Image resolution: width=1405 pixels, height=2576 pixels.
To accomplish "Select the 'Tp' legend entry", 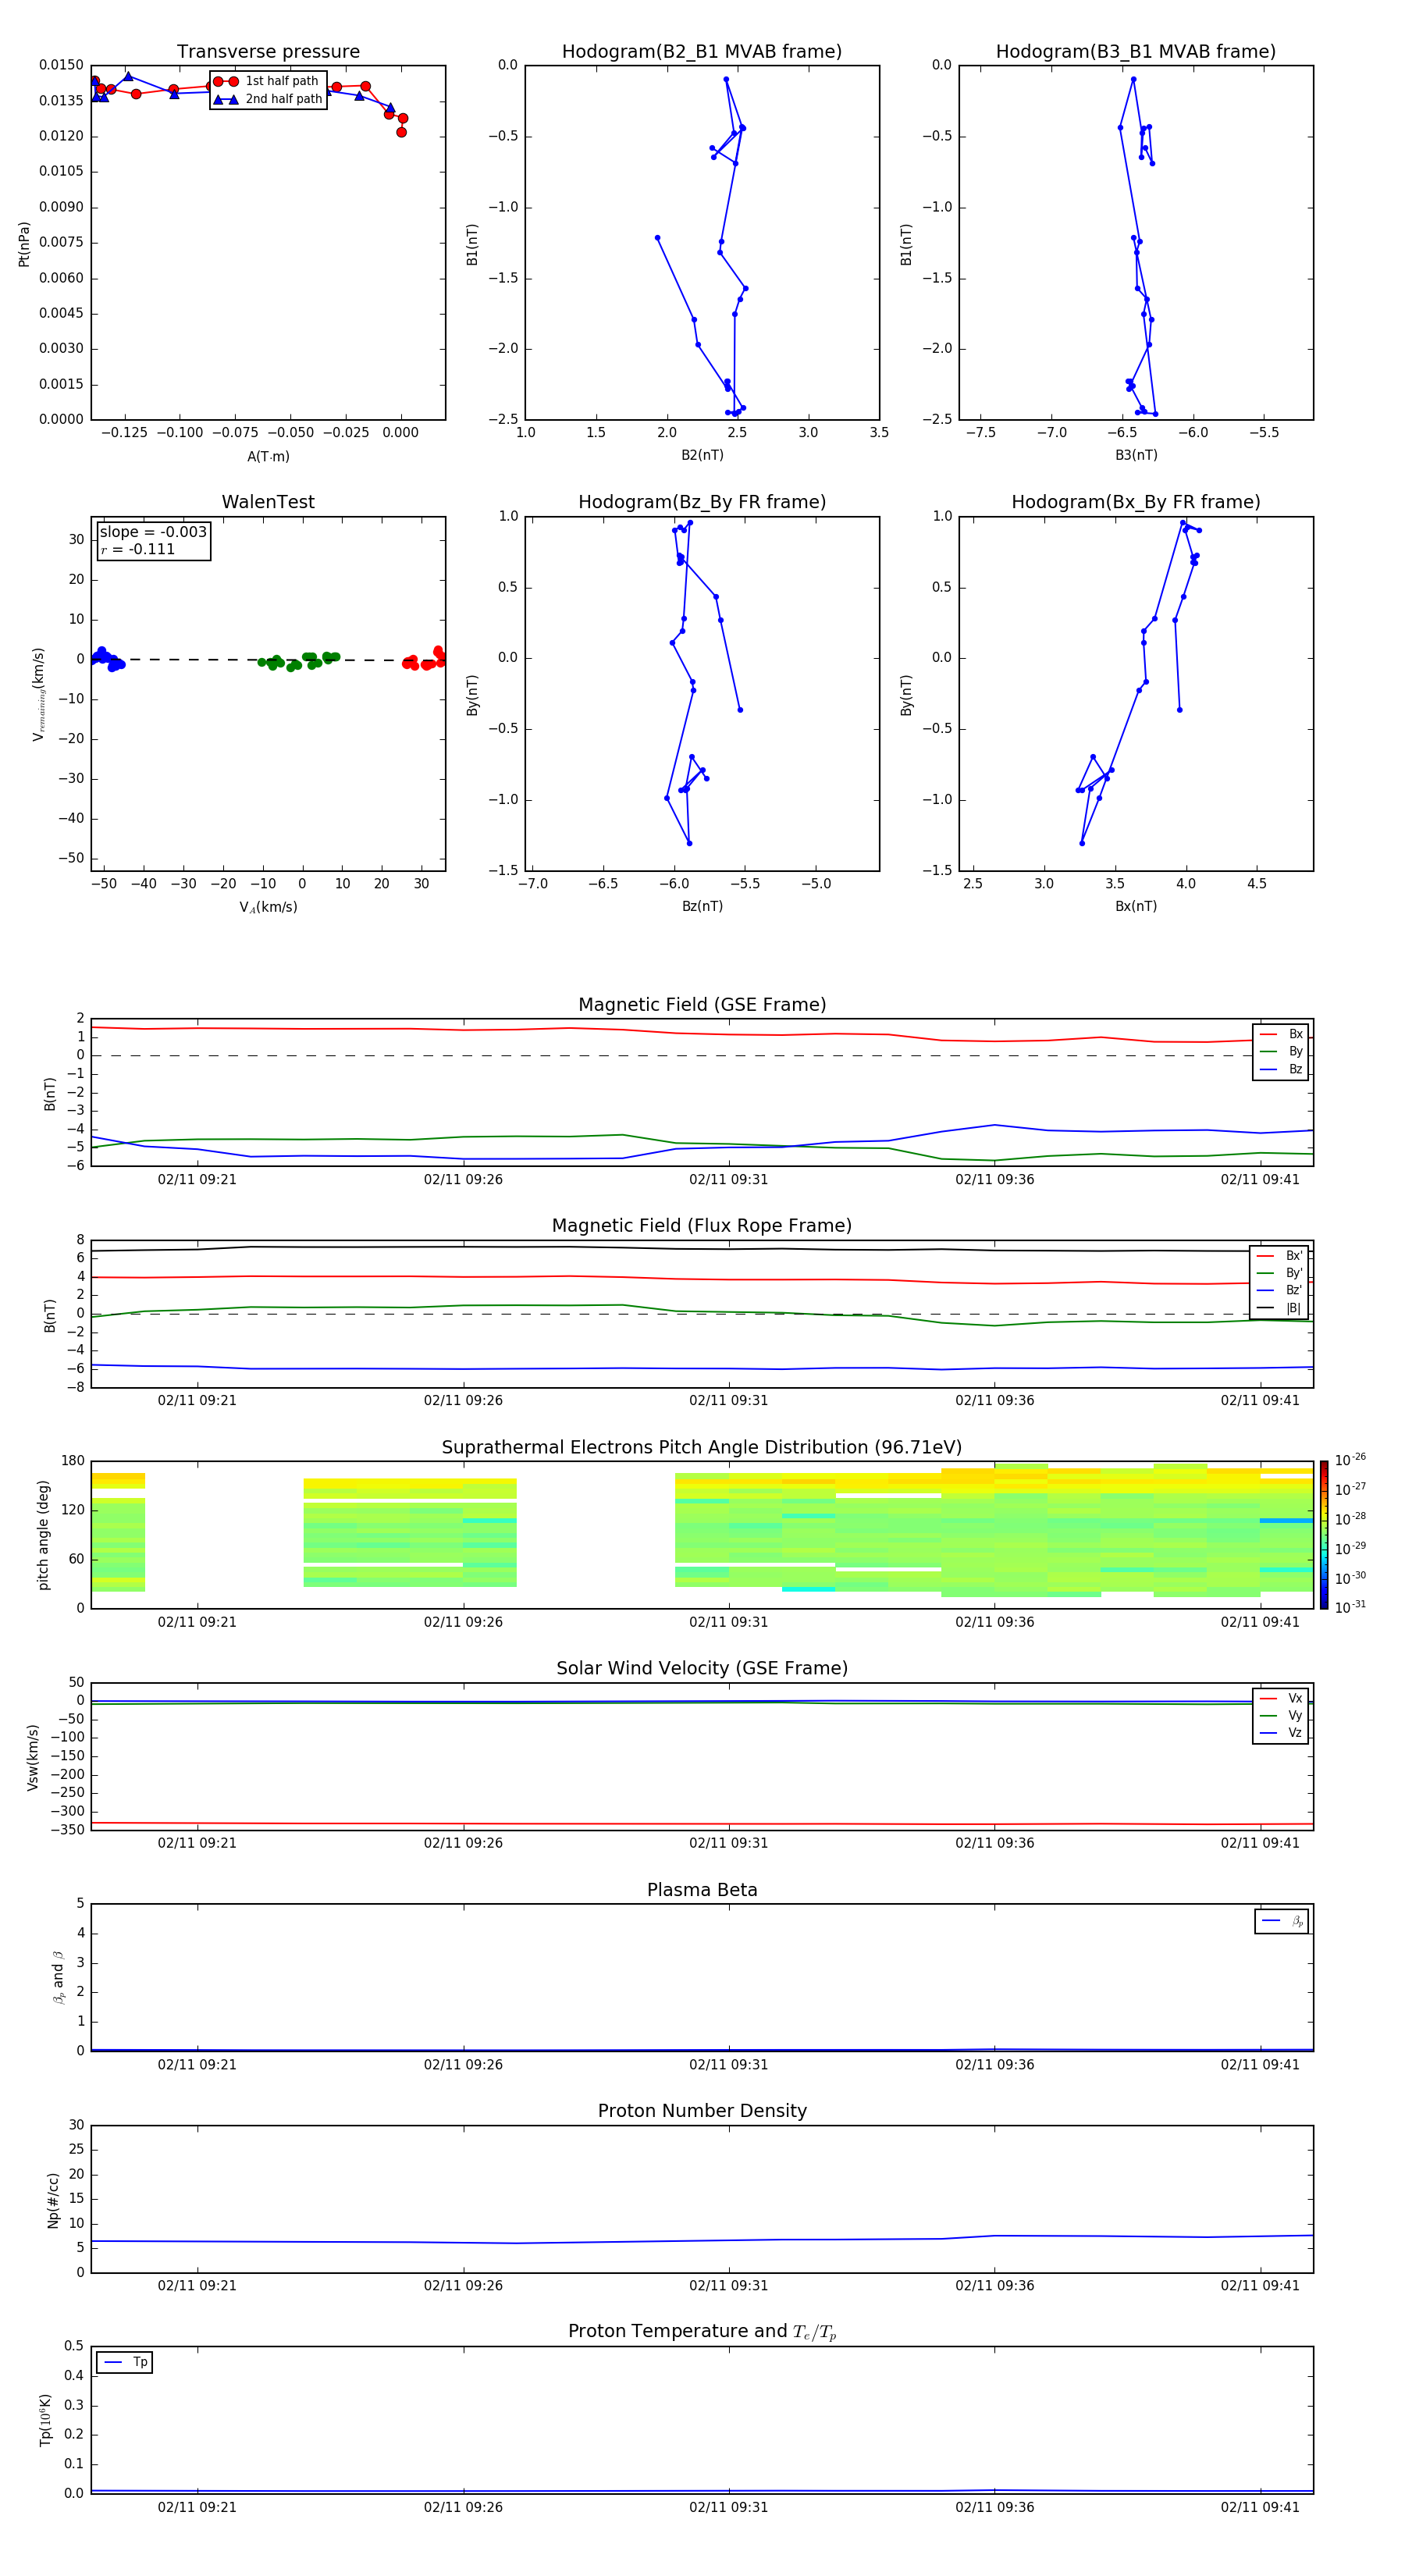I will [126, 2362].
